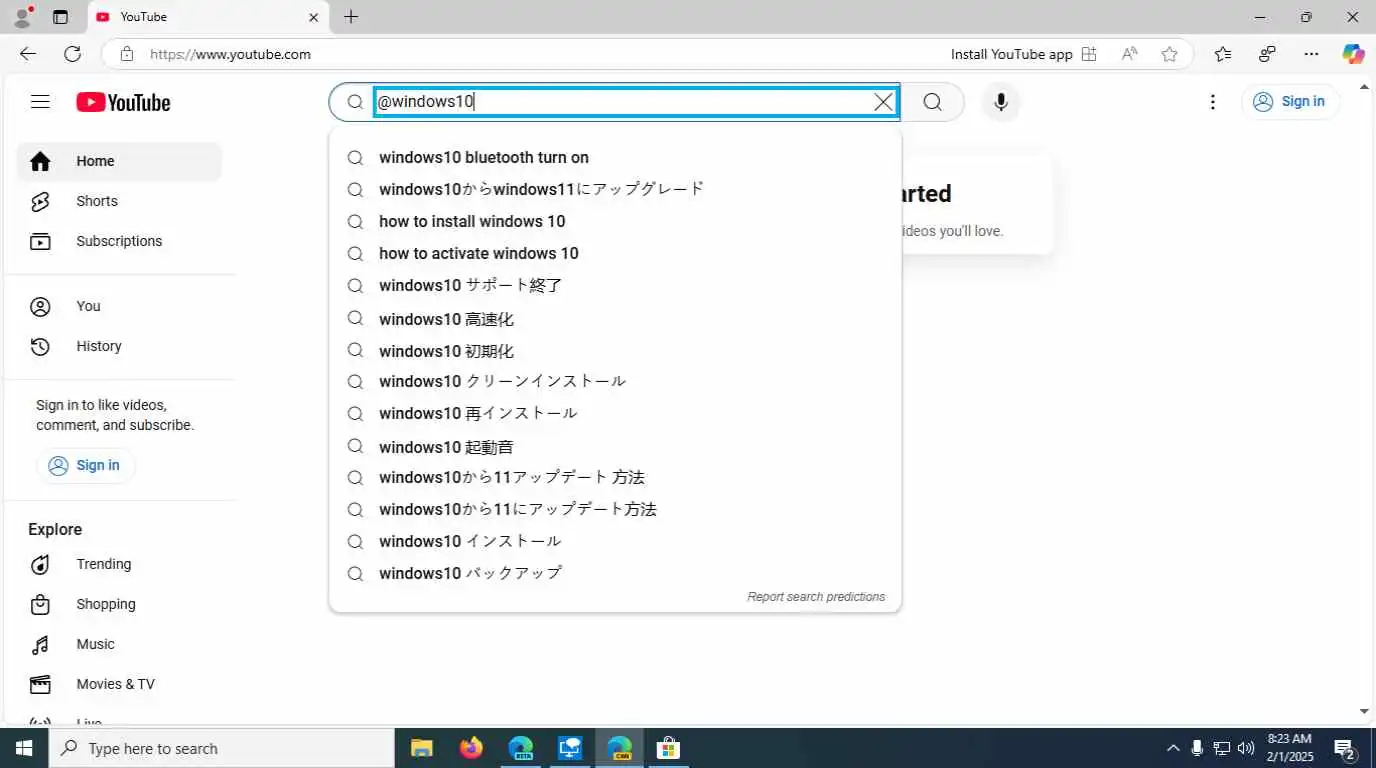The width and height of the screenshot is (1376, 768).
Task: Click Sign in button in the top right
Action: [1290, 101]
